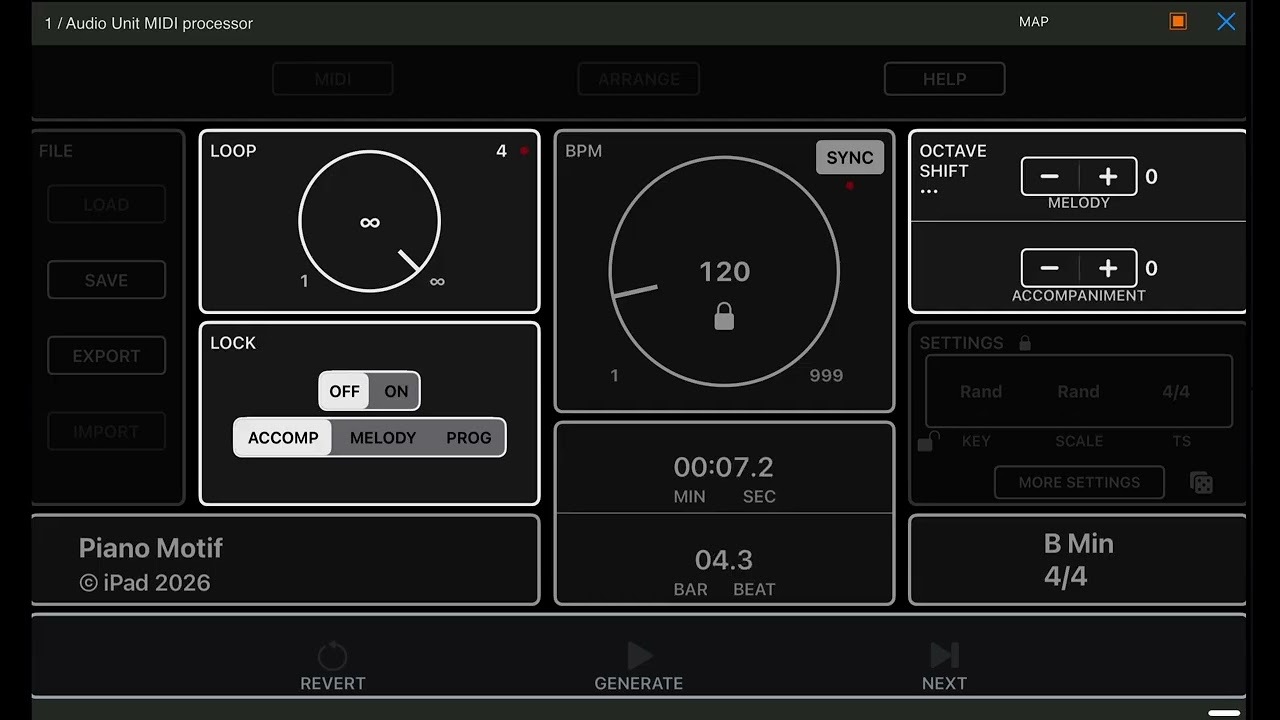Click the Piano Motif title text
The image size is (1280, 720).
pyautogui.click(x=151, y=548)
